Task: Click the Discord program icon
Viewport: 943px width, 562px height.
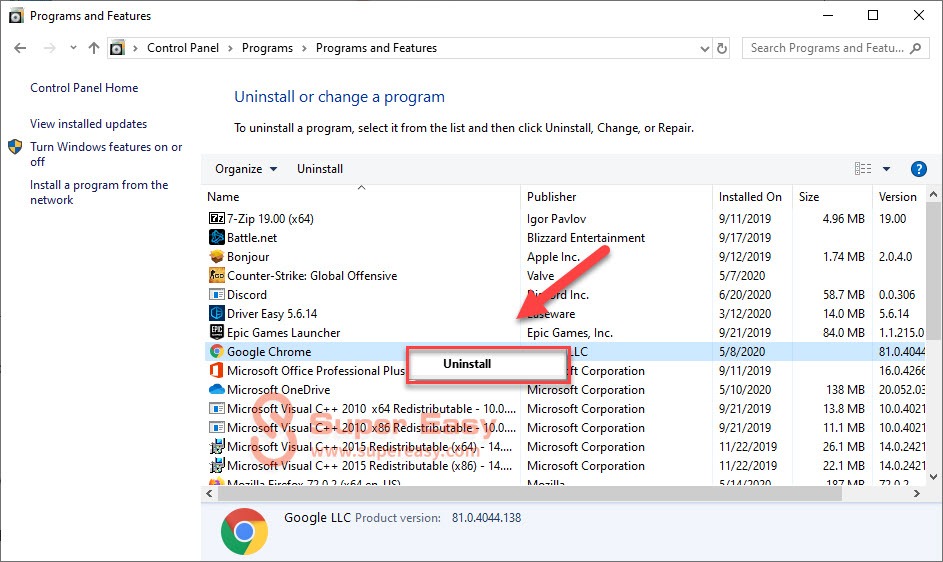Action: click(217, 294)
